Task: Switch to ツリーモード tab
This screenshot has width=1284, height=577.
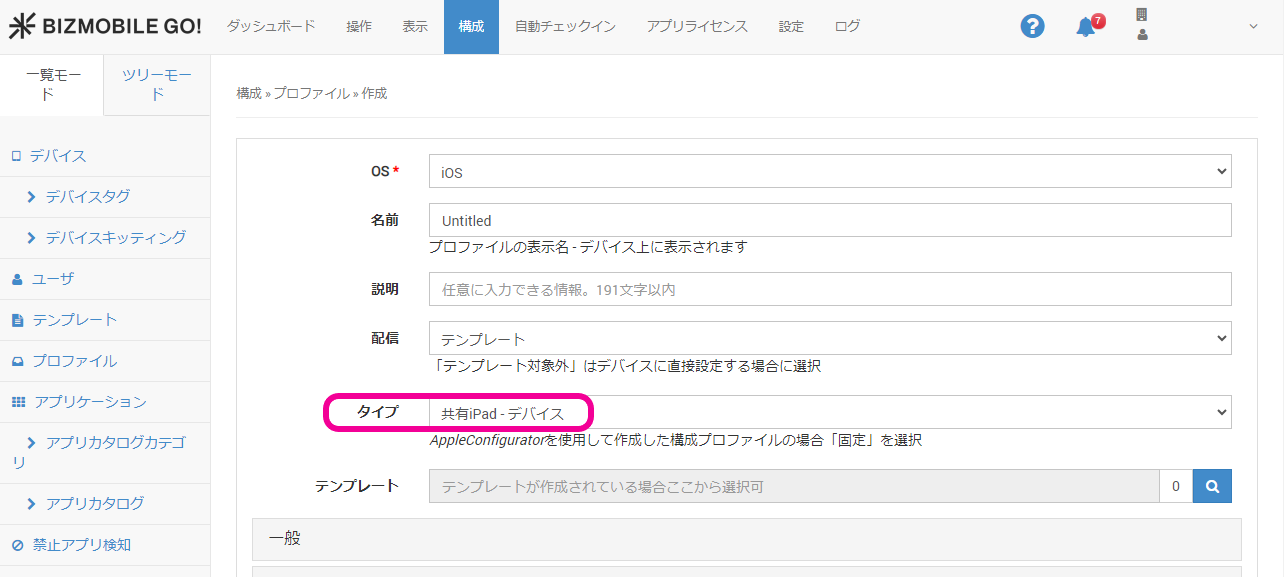Action: 157,85
